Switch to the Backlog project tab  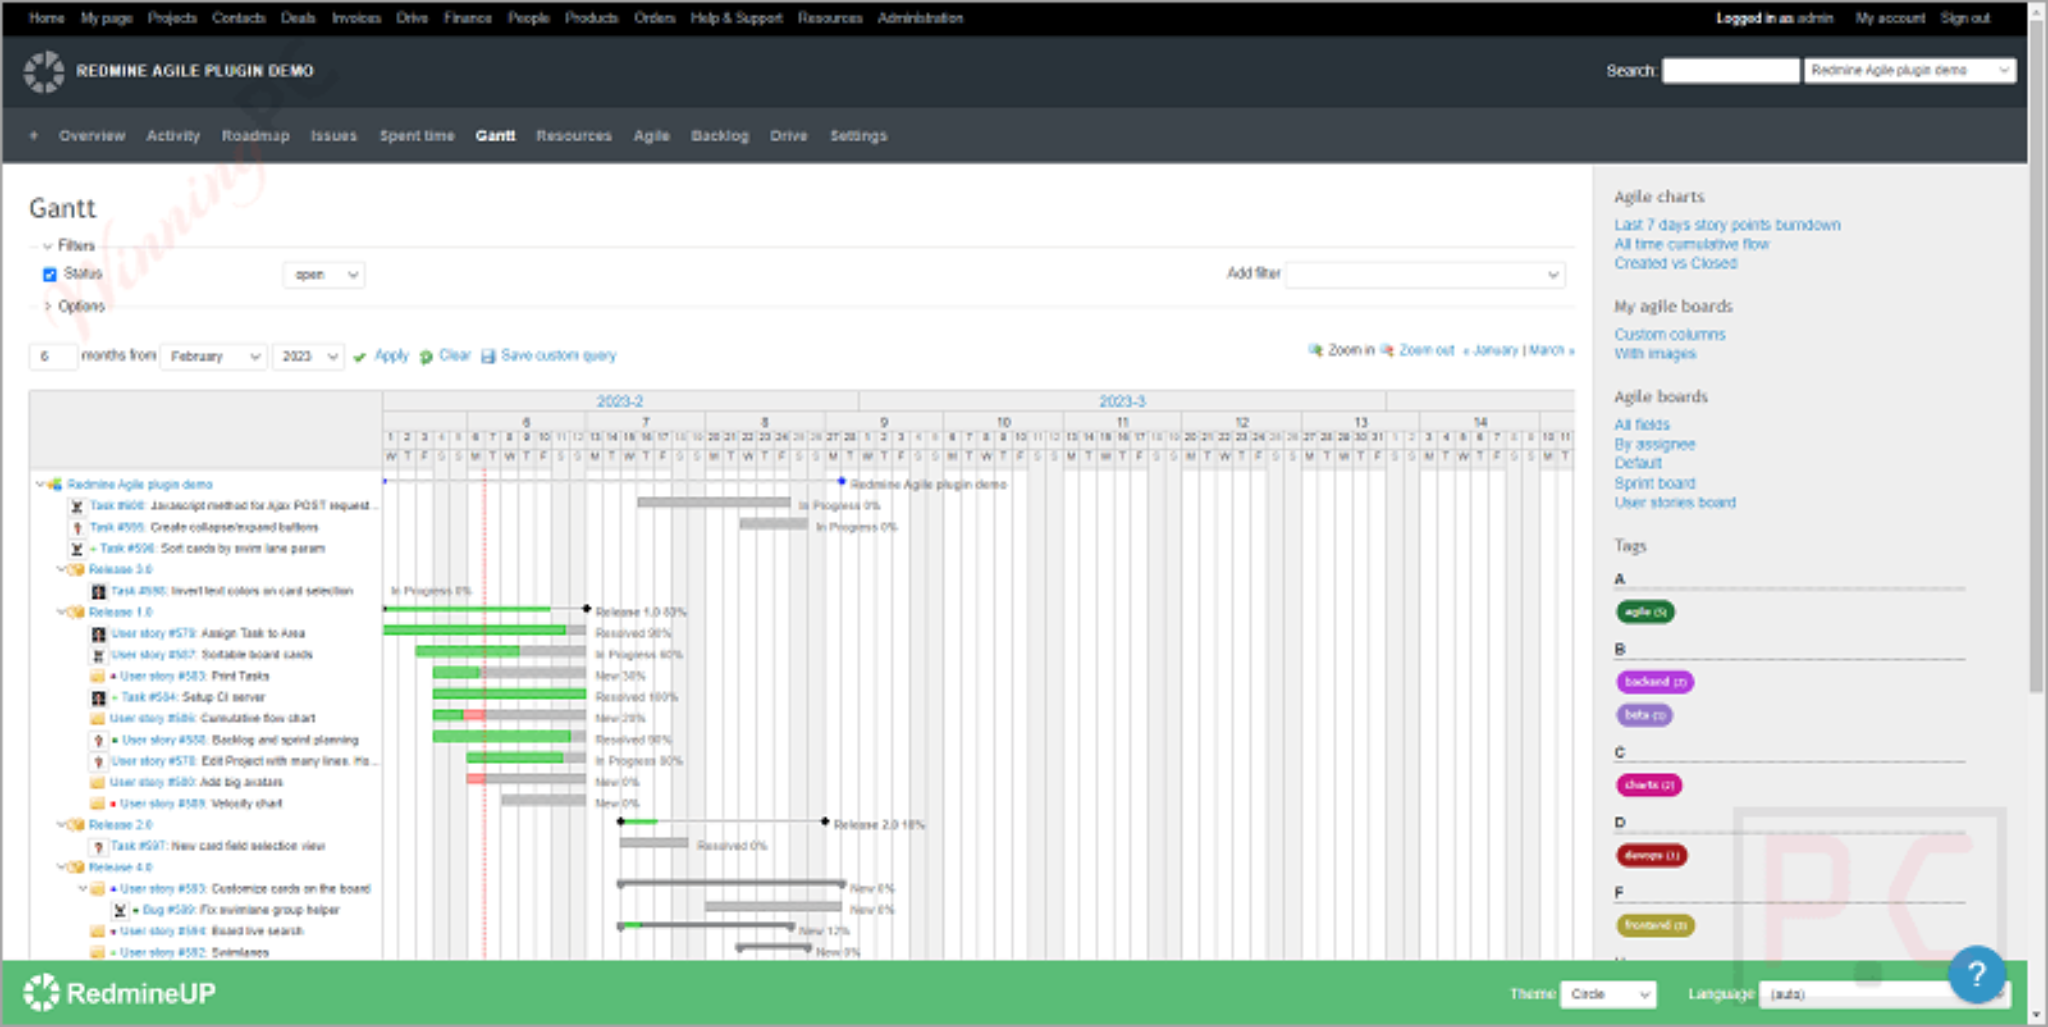(720, 135)
